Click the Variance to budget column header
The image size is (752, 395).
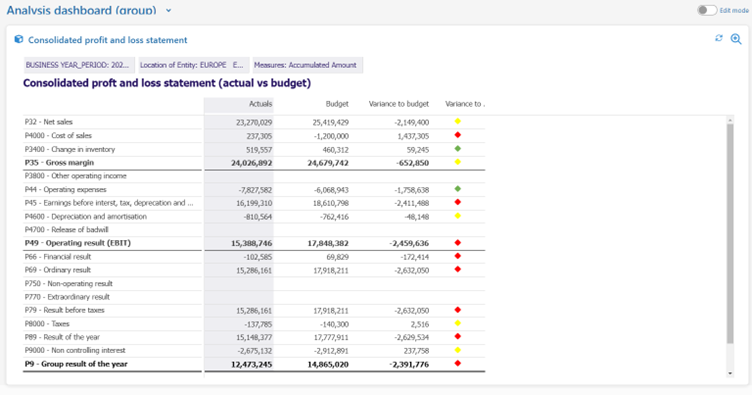[x=399, y=104]
